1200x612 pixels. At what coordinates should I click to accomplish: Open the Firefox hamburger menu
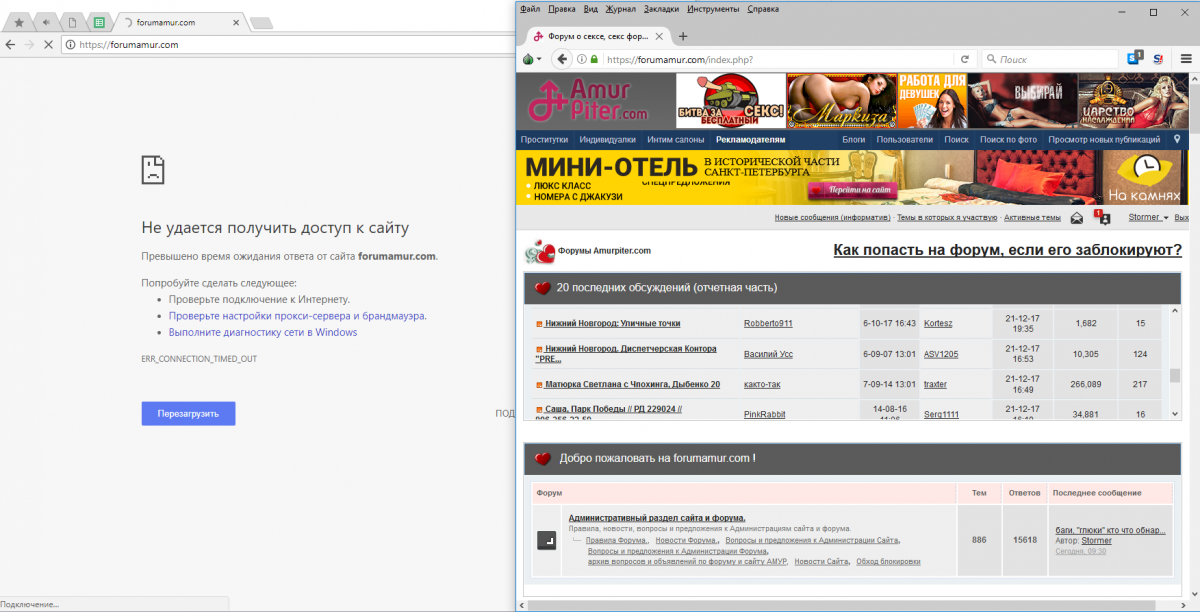pyautogui.click(x=1185, y=59)
